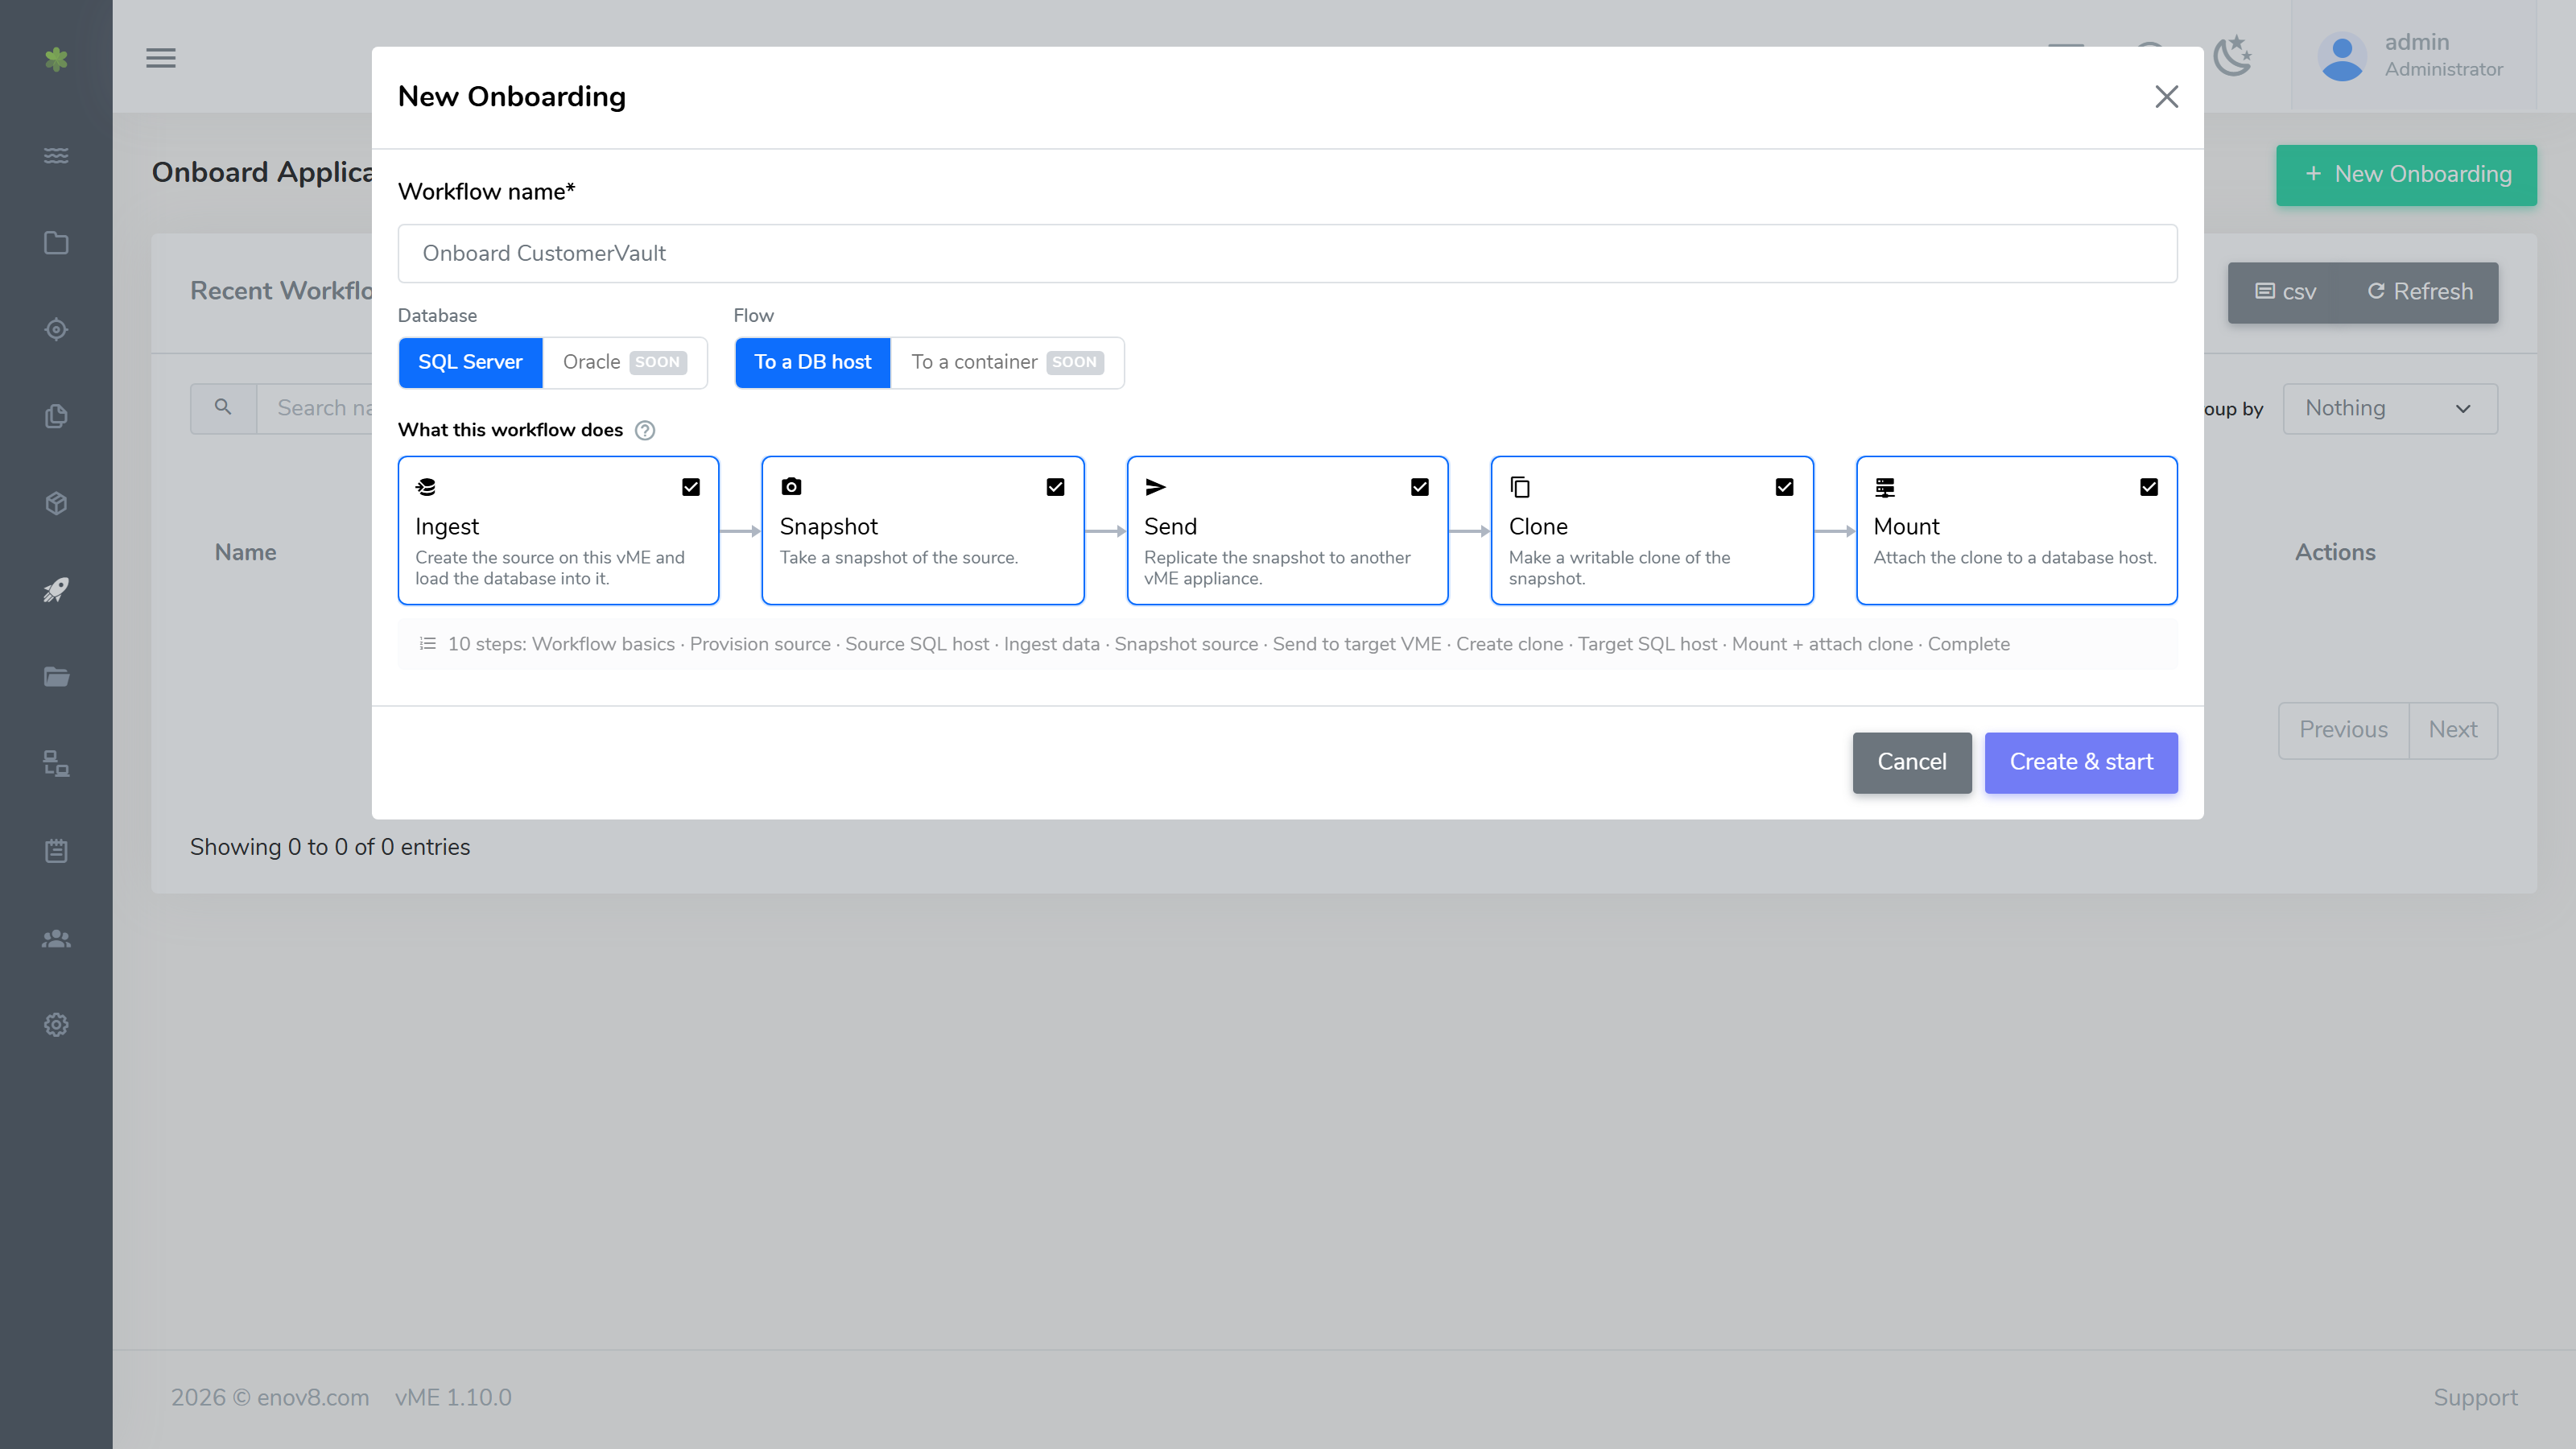Open the Group by Nothing dropdown
Image resolution: width=2576 pixels, height=1449 pixels.
coord(2390,408)
